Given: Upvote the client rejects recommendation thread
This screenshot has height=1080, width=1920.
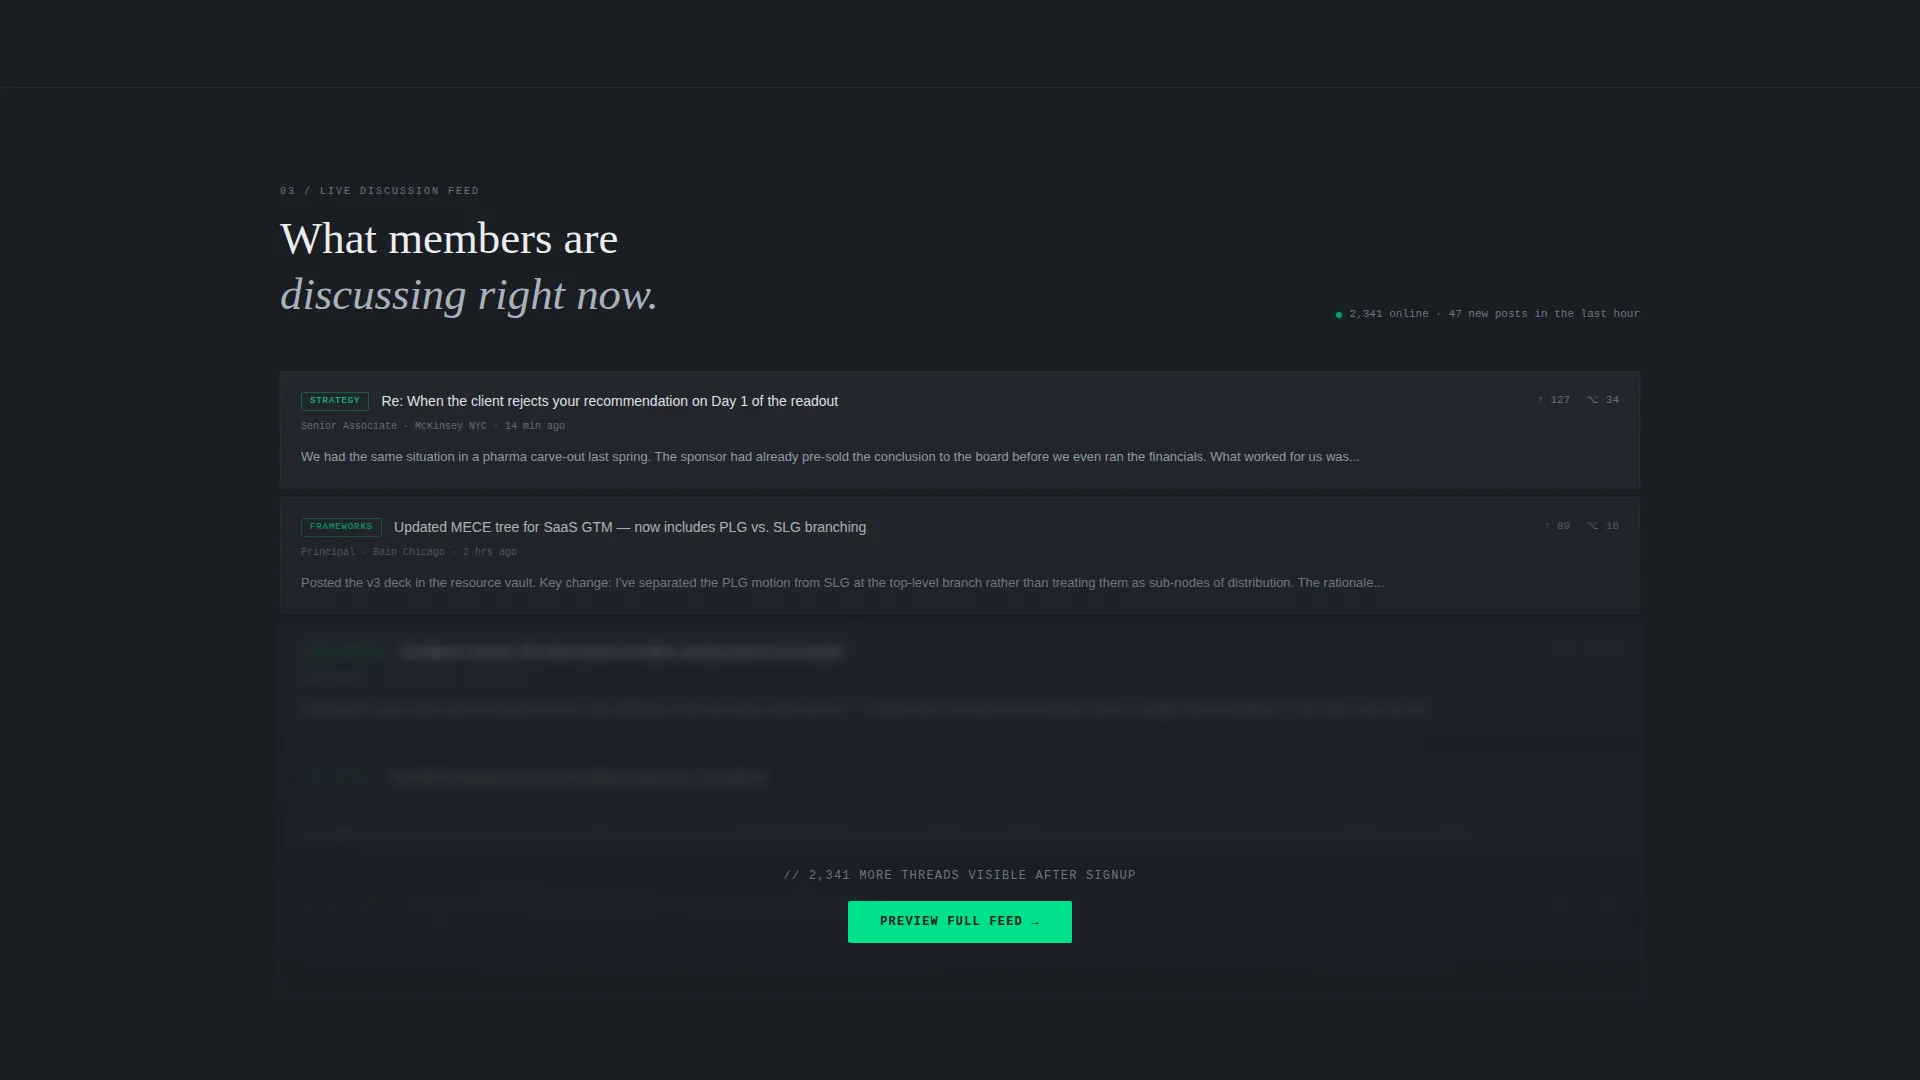Looking at the screenshot, I should (x=1553, y=400).
